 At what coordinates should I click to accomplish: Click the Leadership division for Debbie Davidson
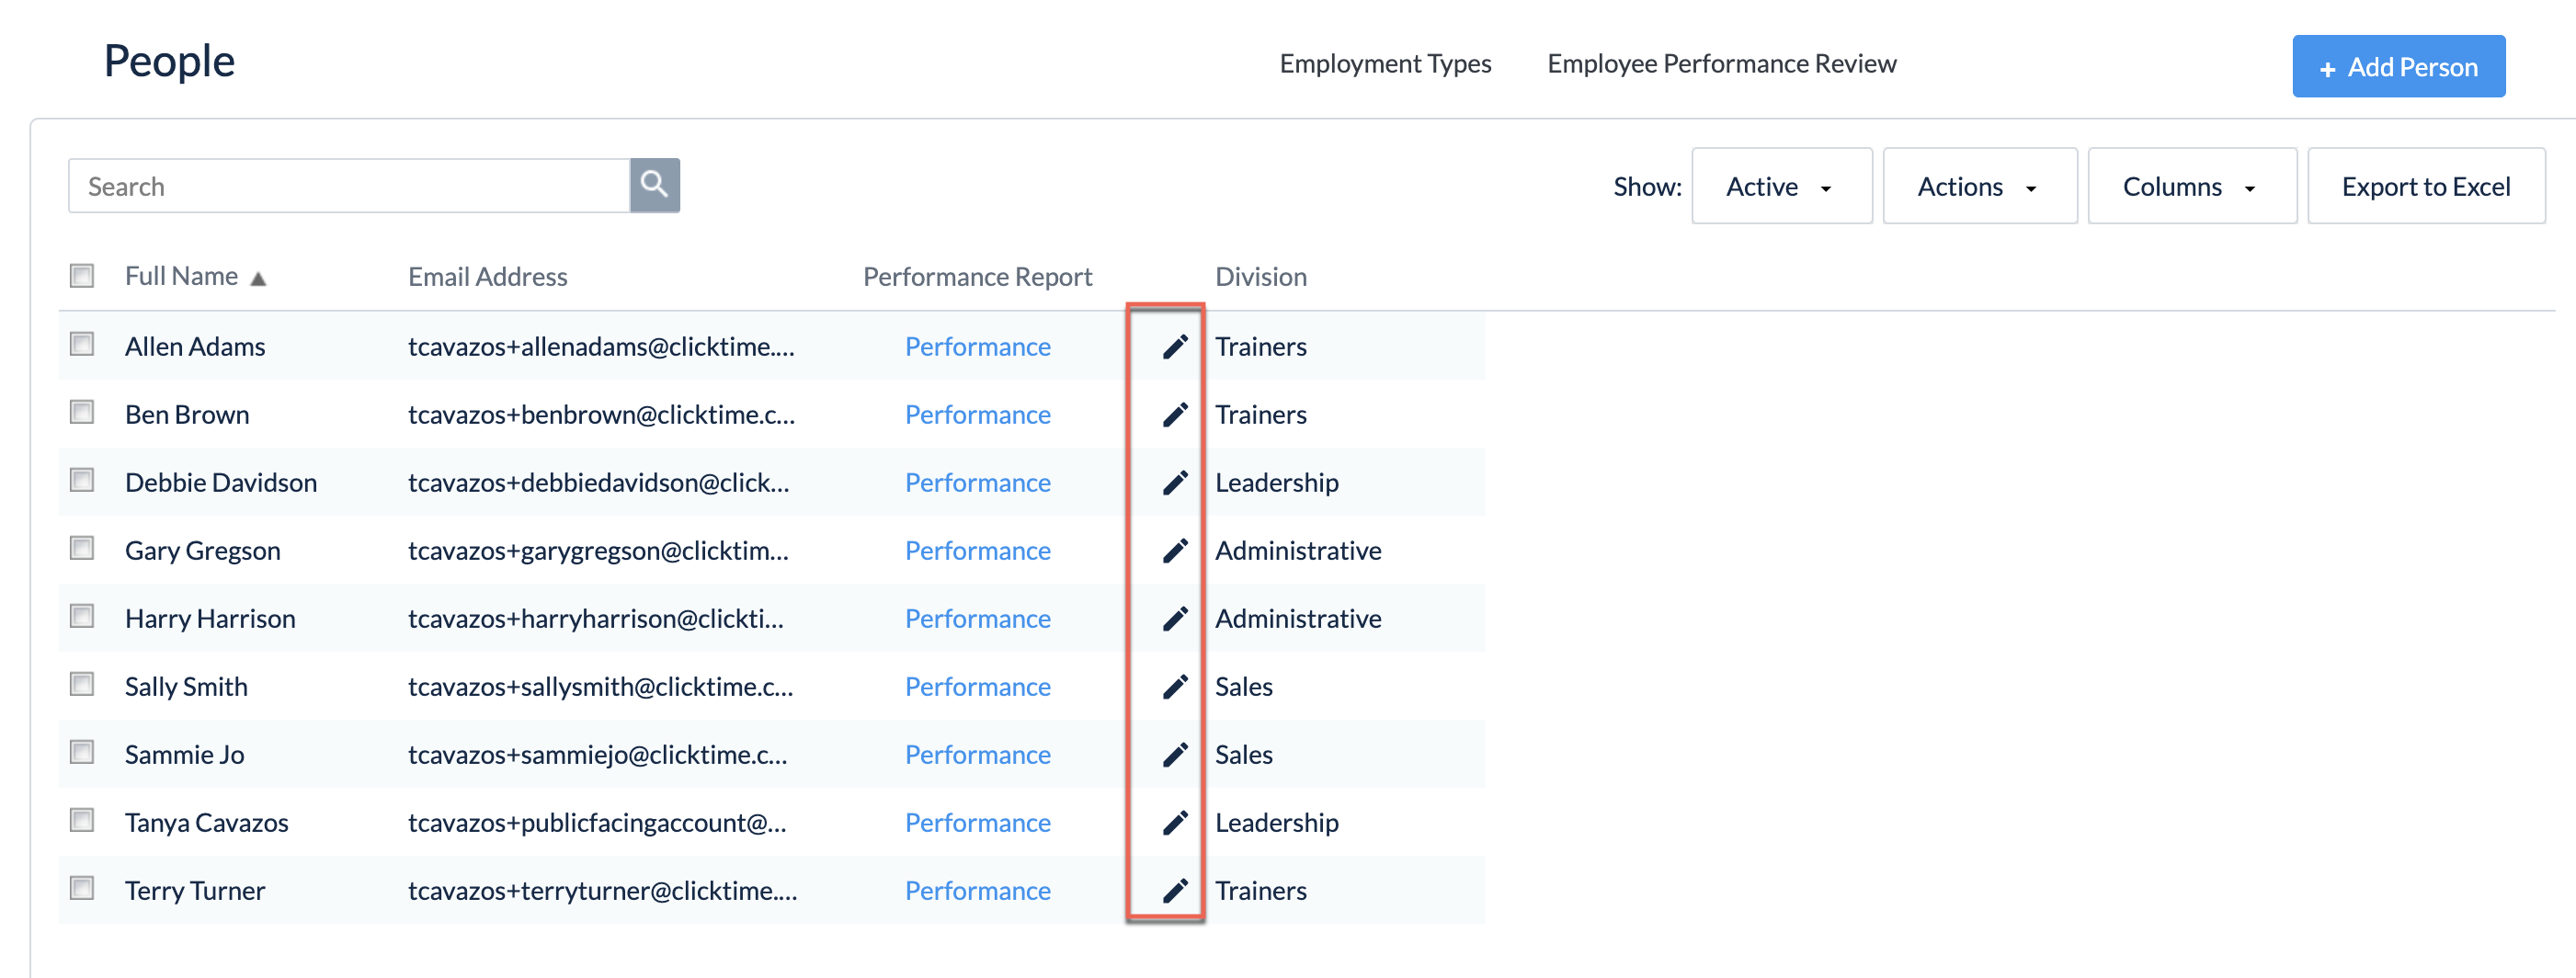point(1276,483)
